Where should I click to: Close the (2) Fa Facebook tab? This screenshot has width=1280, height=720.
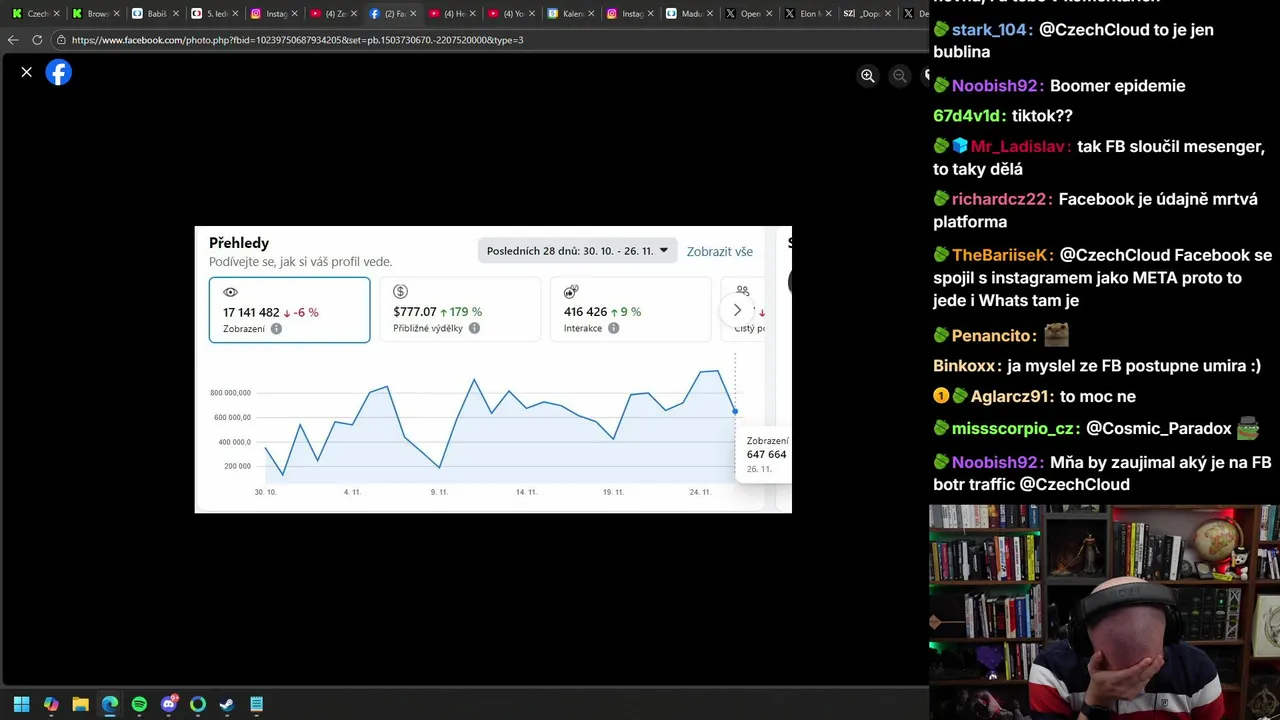point(413,14)
